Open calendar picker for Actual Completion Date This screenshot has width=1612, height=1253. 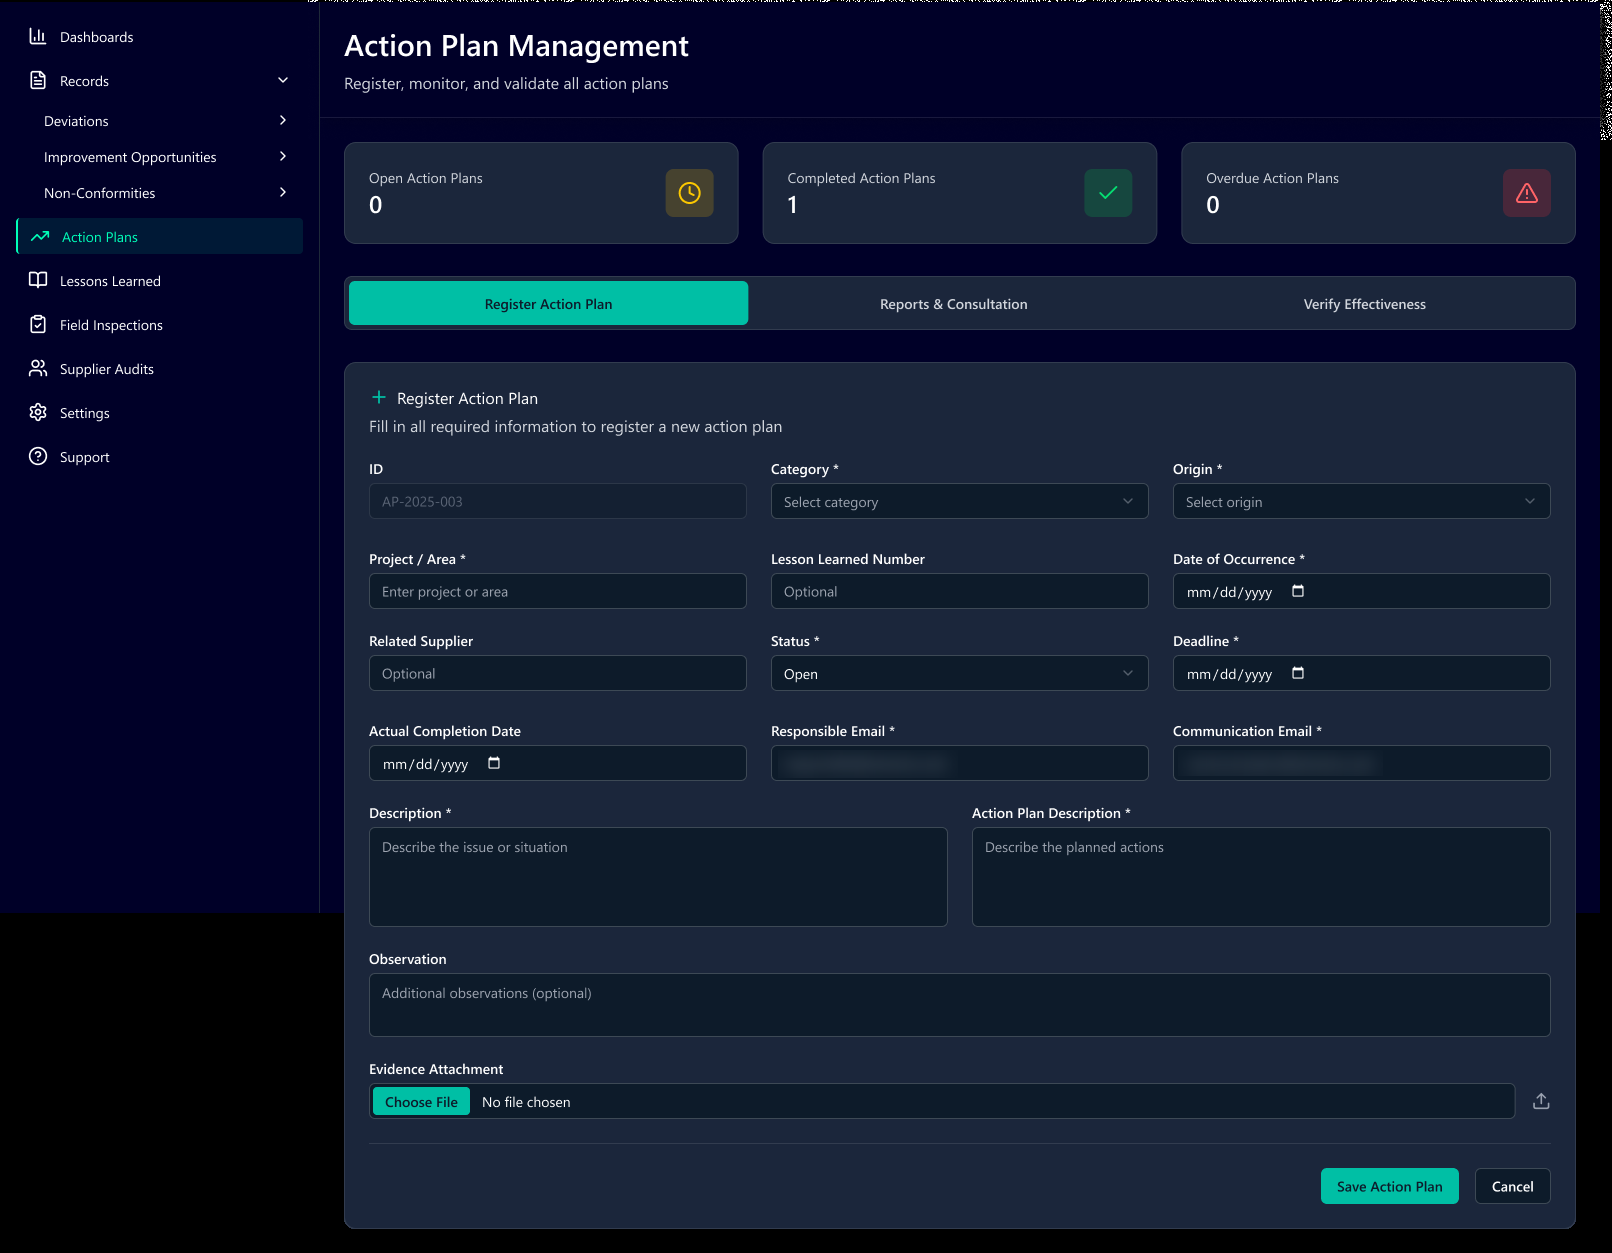click(x=494, y=763)
